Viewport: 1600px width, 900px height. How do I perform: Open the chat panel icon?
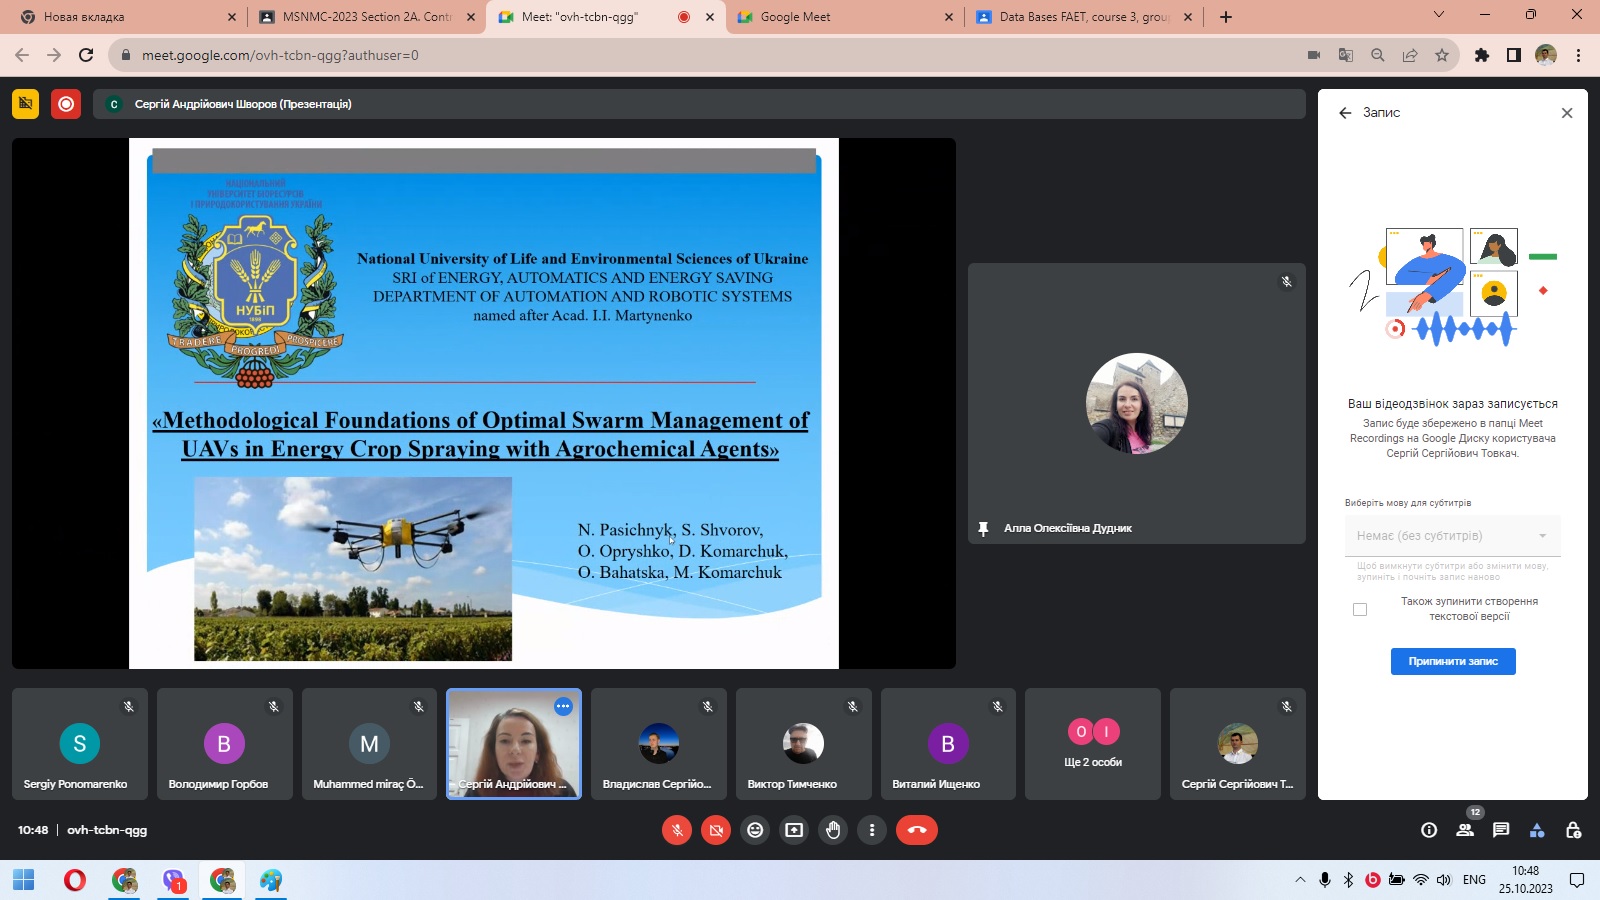pyautogui.click(x=1501, y=830)
